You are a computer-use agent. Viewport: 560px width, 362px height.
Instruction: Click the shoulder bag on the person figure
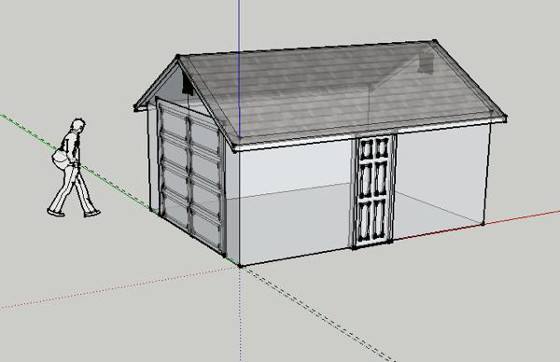[60, 159]
